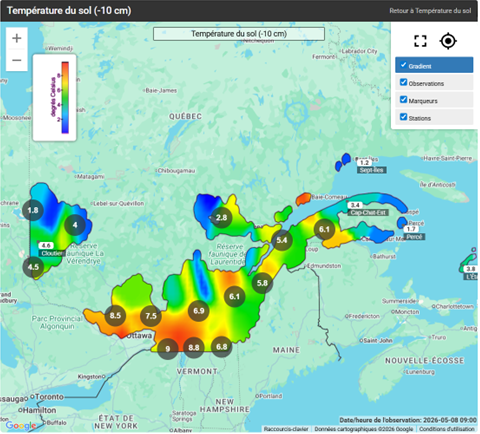Open the 8.8 temperature marker
Image resolution: width=480 pixels, height=434 pixels.
point(194,348)
